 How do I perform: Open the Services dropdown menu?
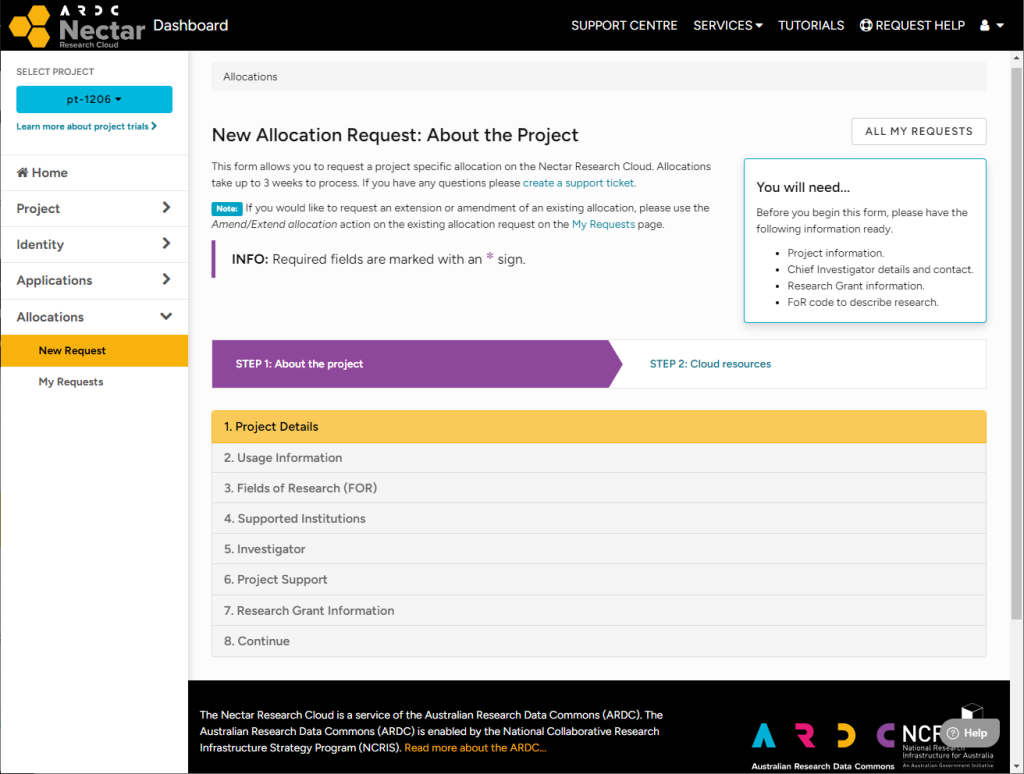coord(728,25)
